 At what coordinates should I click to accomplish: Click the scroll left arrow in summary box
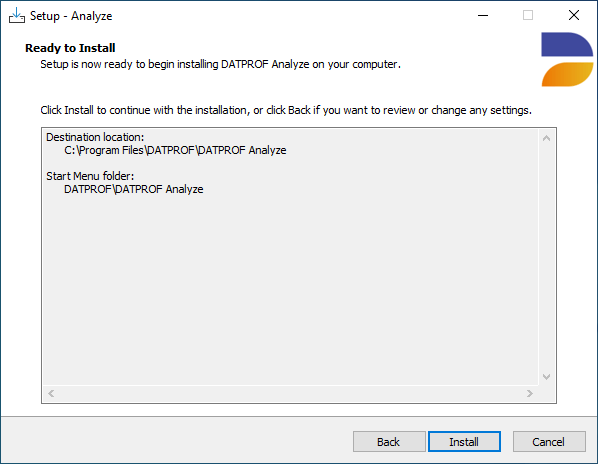pyautogui.click(x=51, y=393)
